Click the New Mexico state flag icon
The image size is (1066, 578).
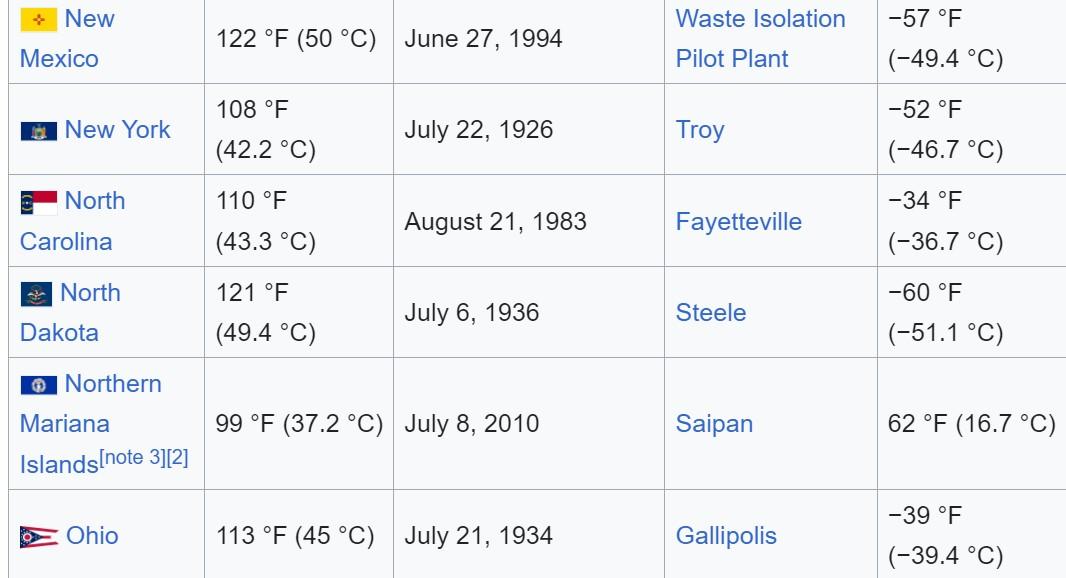point(39,20)
